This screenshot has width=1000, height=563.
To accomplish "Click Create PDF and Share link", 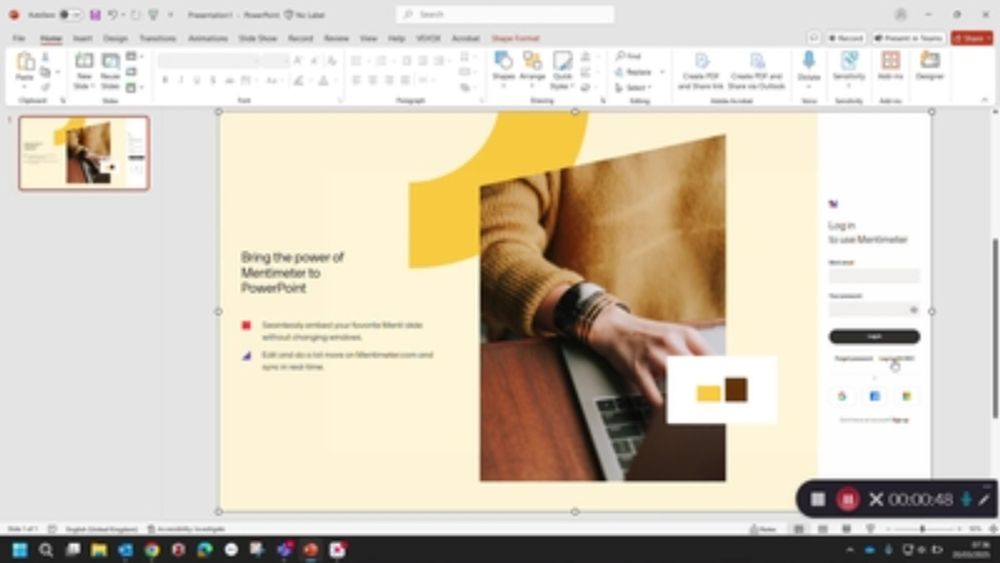I will tap(700, 70).
